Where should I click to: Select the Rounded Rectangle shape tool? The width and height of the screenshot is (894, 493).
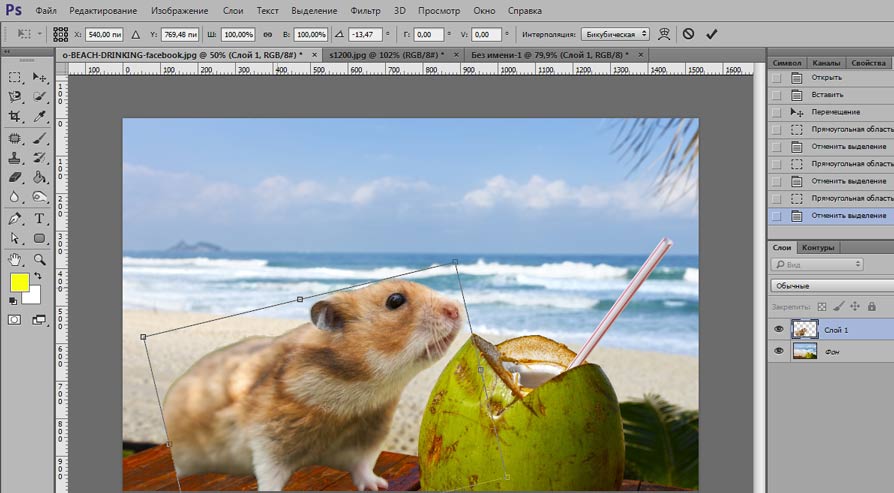[39, 238]
